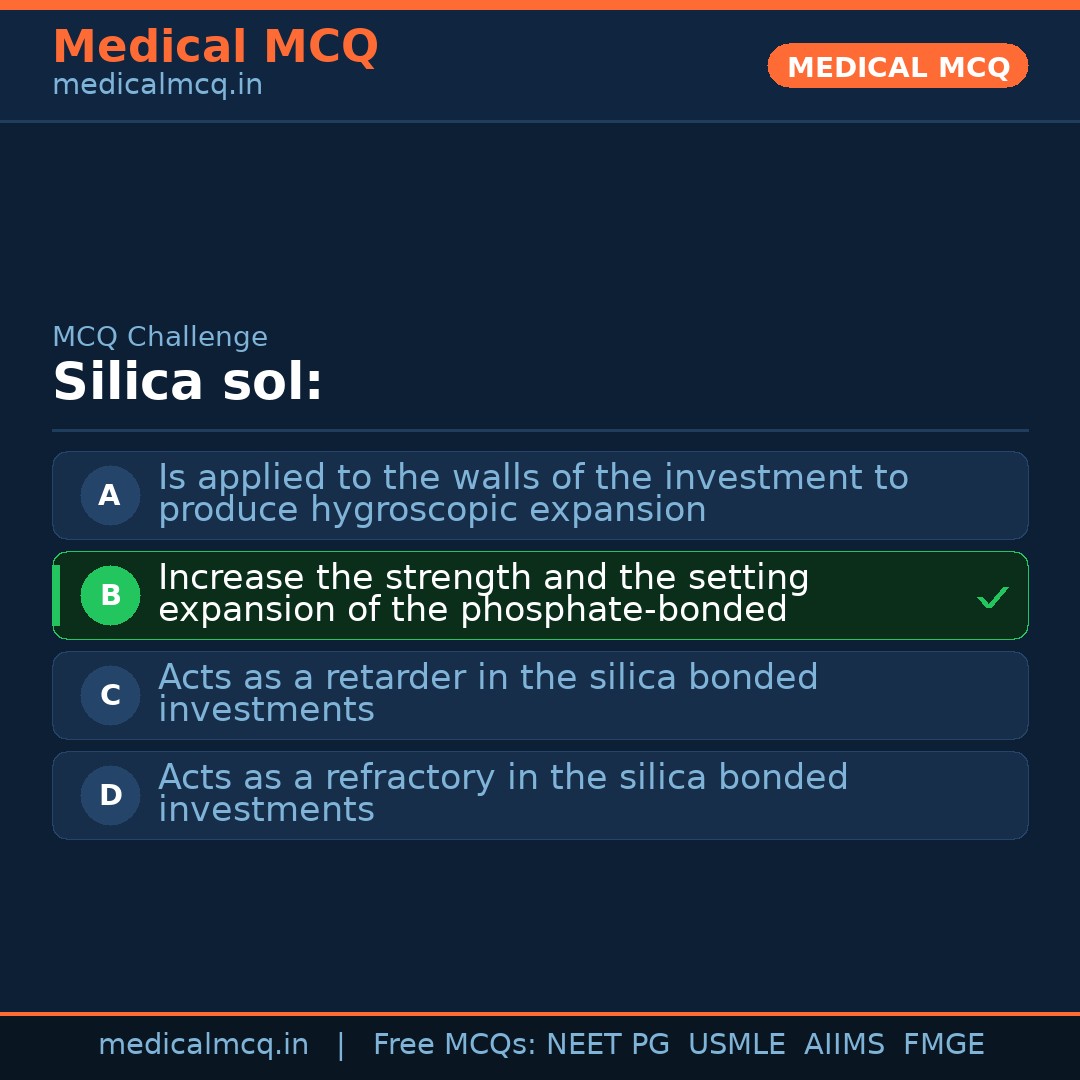Click 'Free MCQs:' in the footer

tap(455, 1045)
